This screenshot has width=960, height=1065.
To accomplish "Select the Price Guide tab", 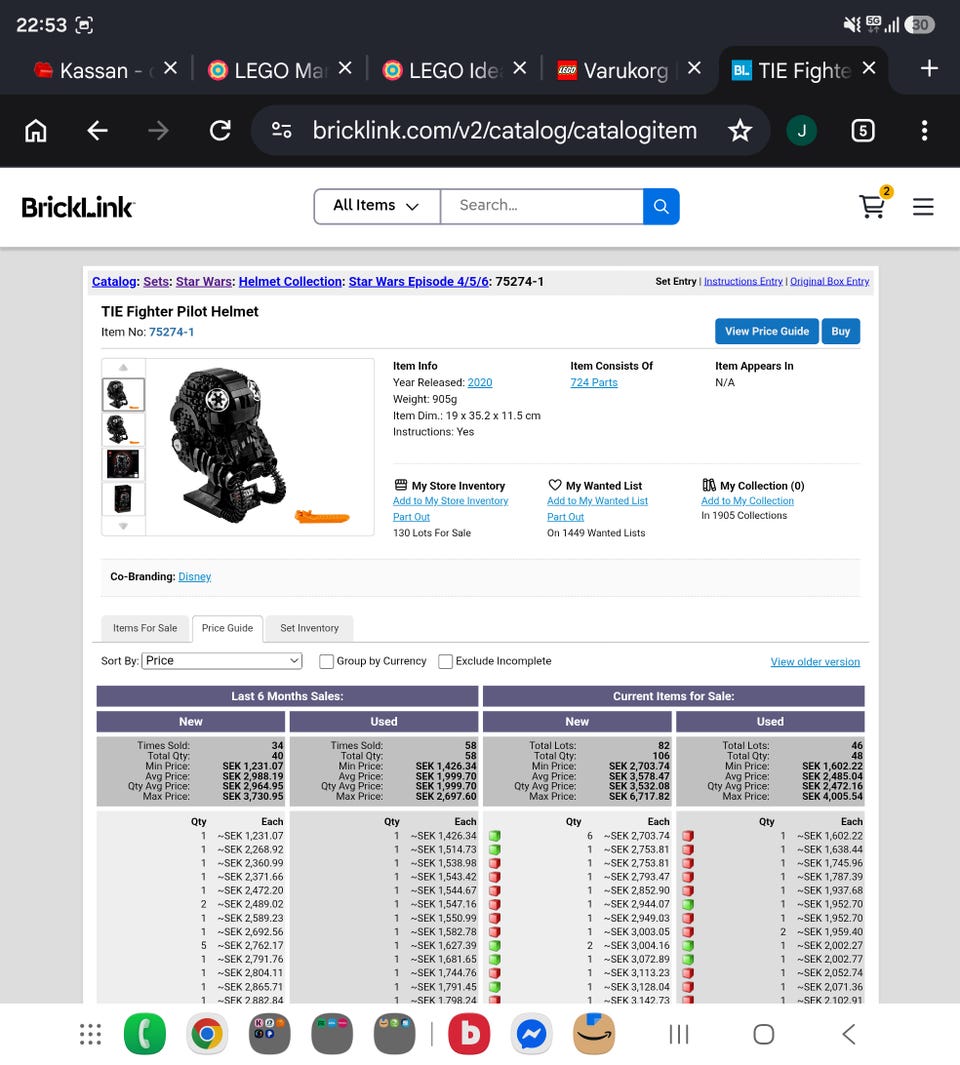I will [228, 628].
